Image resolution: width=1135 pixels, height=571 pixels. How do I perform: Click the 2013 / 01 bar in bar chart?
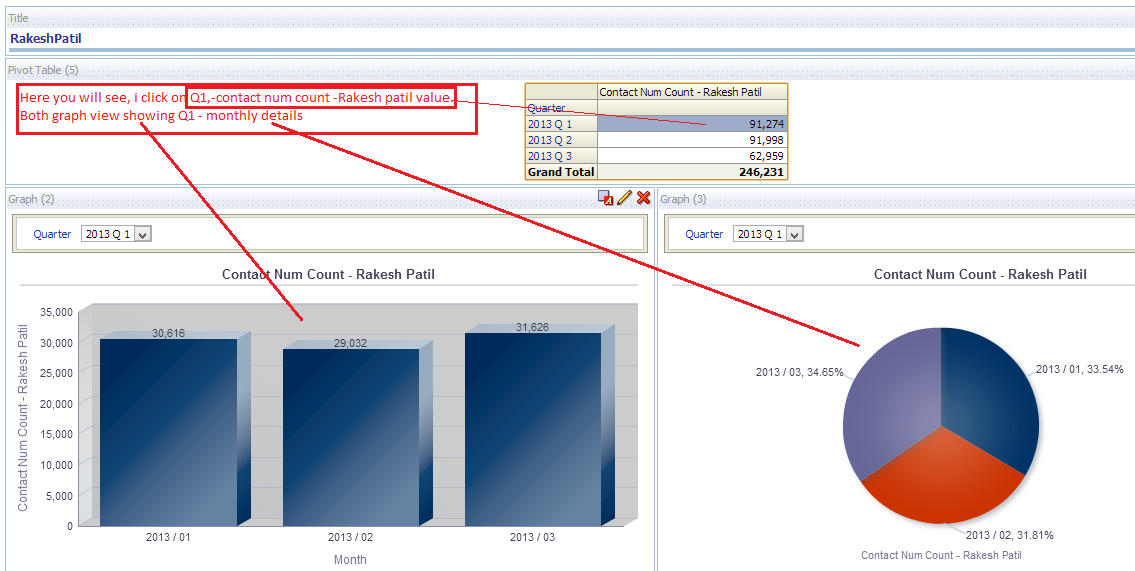[x=169, y=432]
